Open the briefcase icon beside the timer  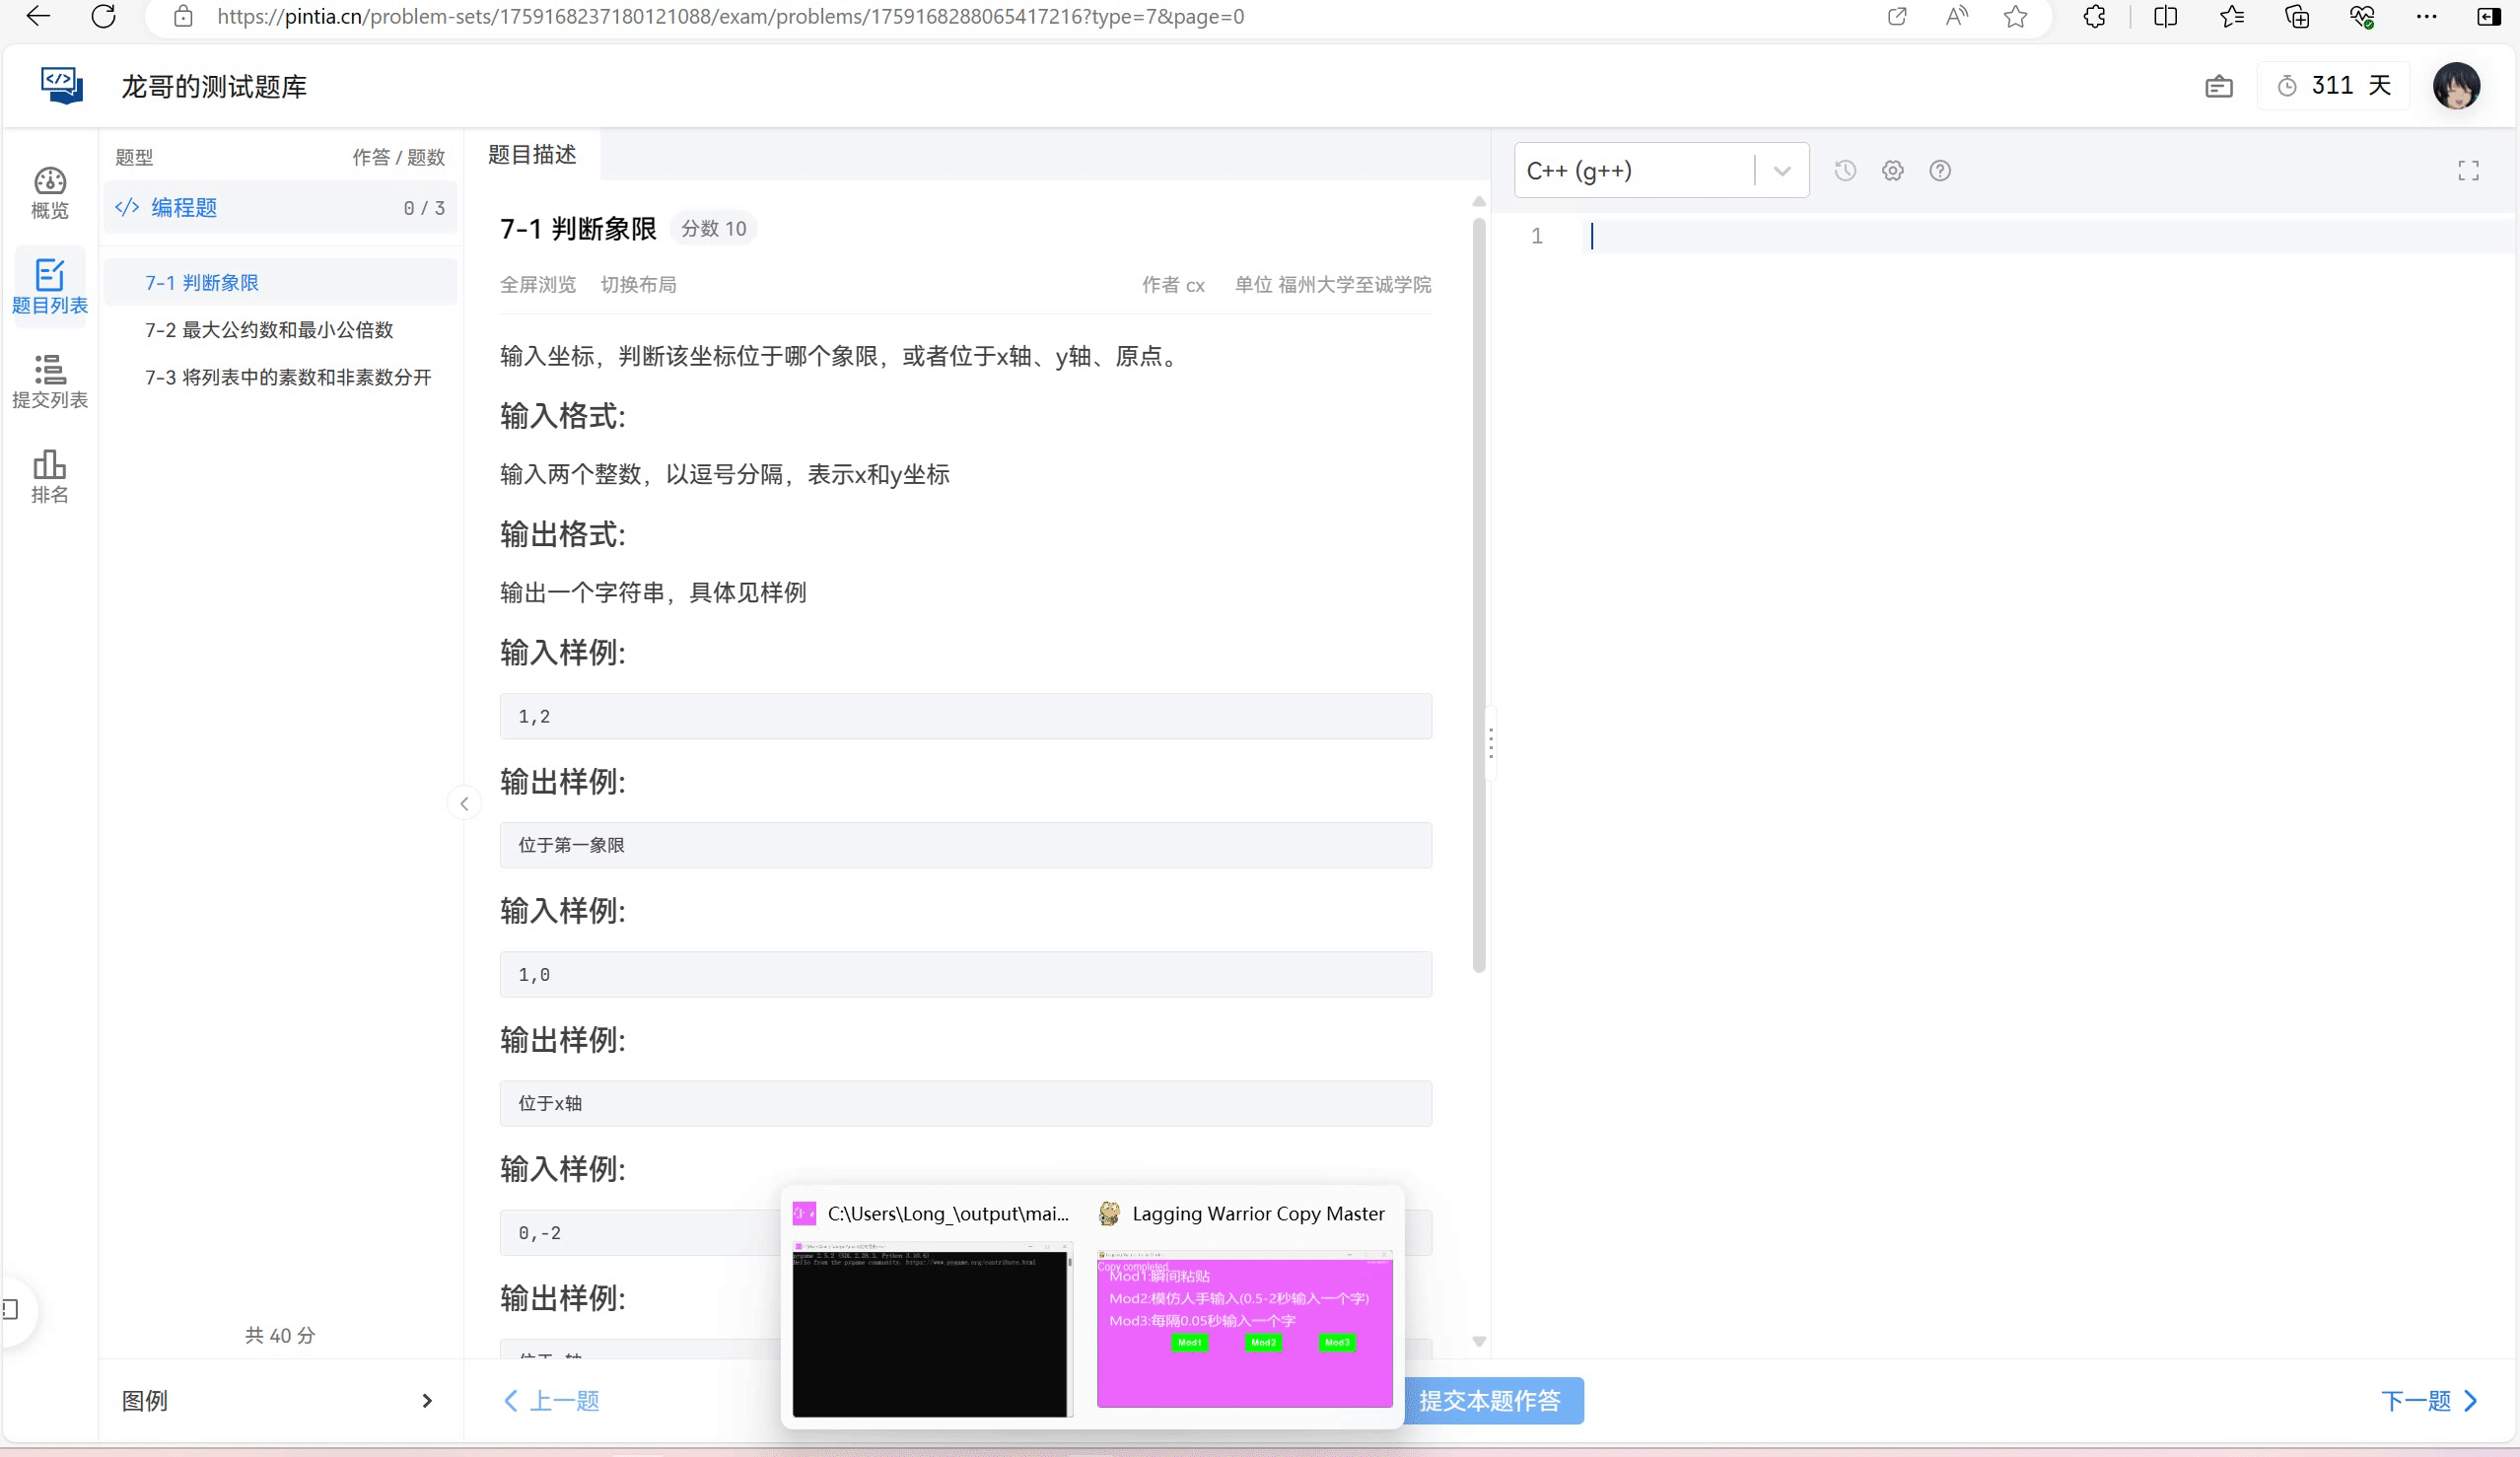click(x=2219, y=85)
